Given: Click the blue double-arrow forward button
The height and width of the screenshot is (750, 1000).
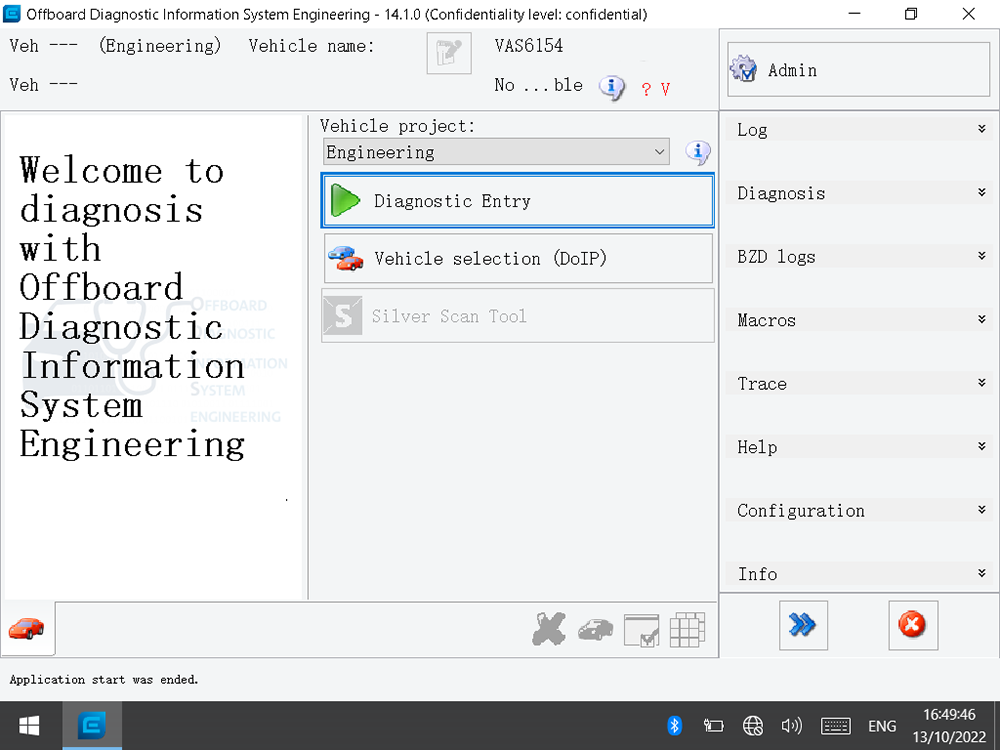Looking at the screenshot, I should pyautogui.click(x=803, y=625).
